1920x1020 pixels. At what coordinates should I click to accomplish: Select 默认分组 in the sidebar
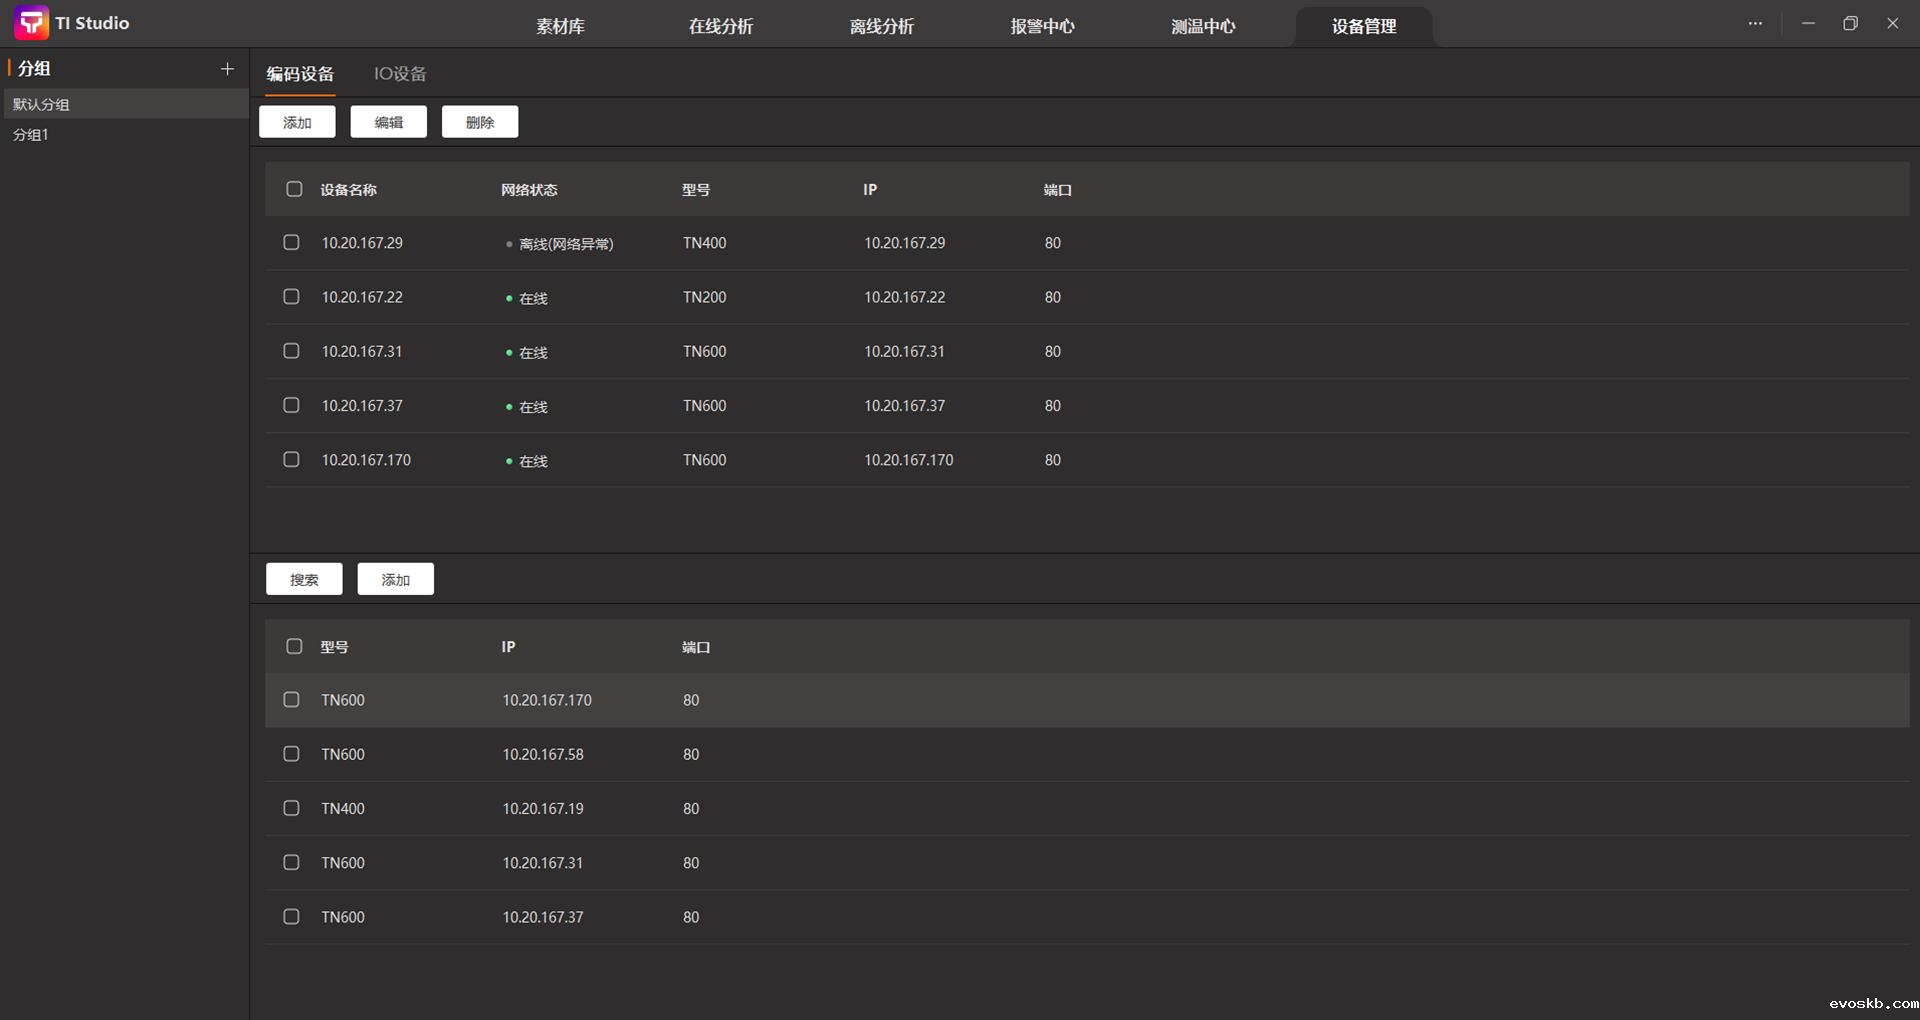click(x=41, y=104)
